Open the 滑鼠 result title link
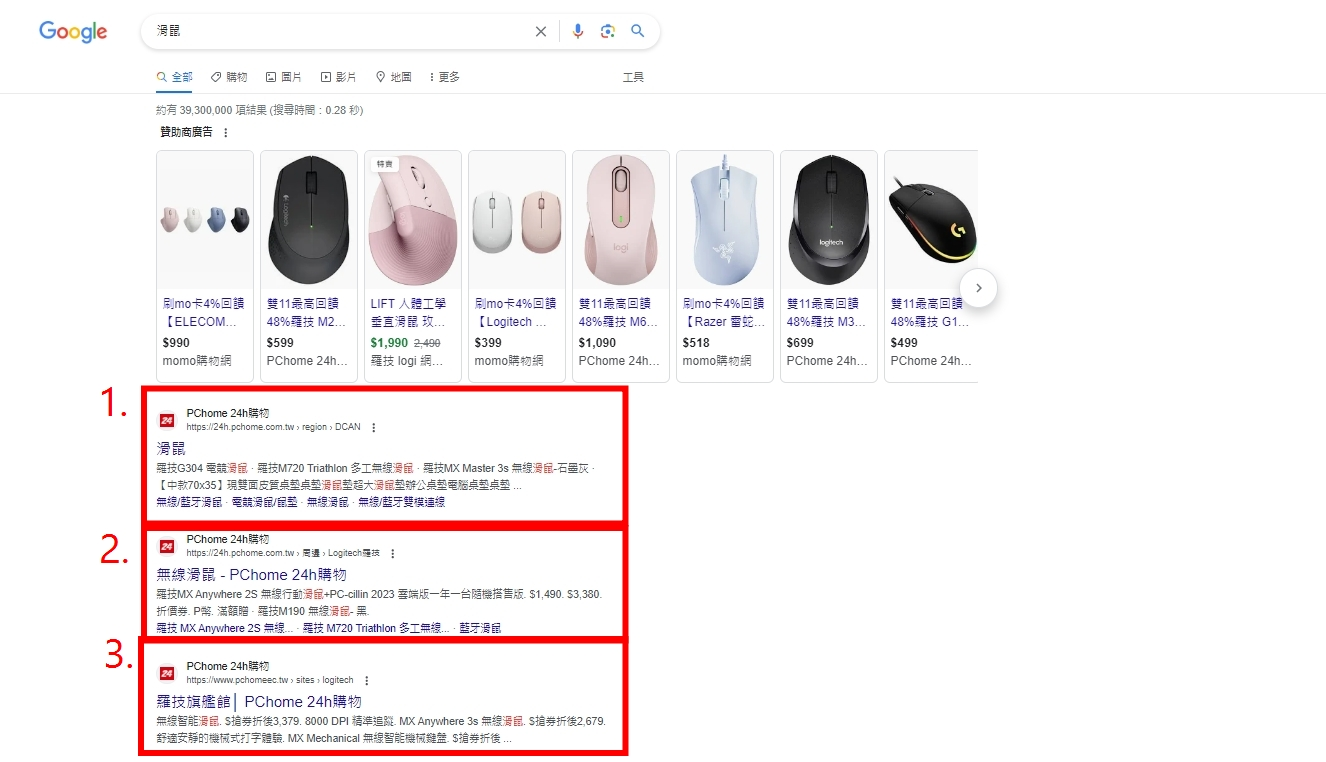The height and width of the screenshot is (762, 1326). 171,448
